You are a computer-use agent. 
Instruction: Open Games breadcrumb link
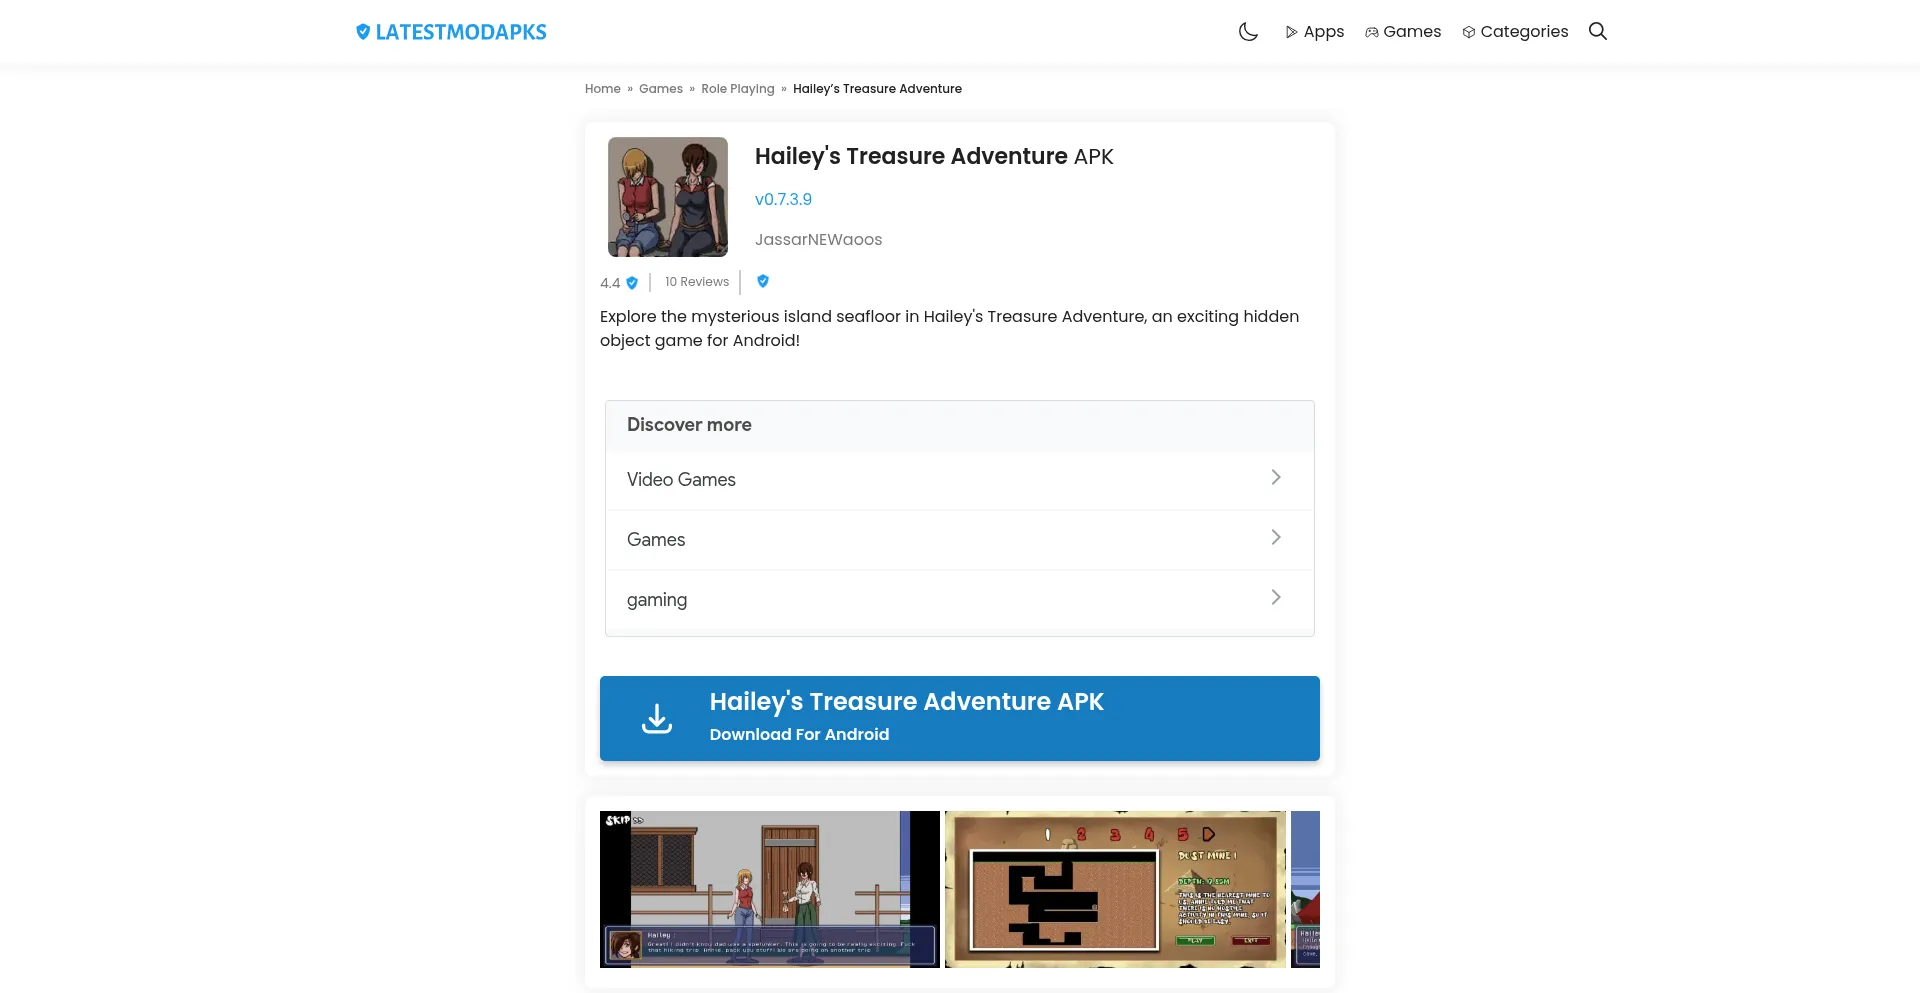(661, 89)
